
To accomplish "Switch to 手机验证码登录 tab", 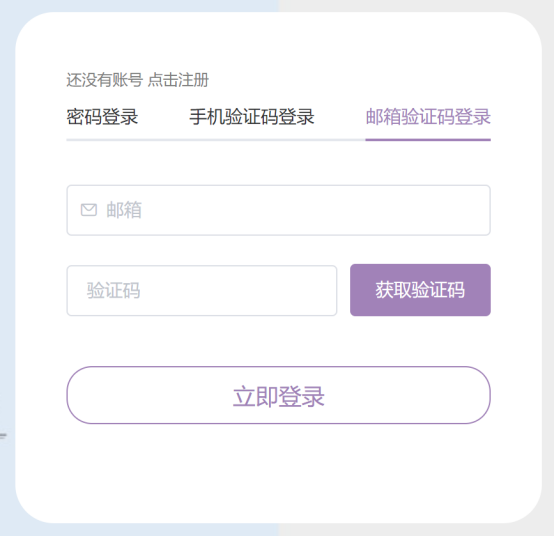I will (252, 117).
